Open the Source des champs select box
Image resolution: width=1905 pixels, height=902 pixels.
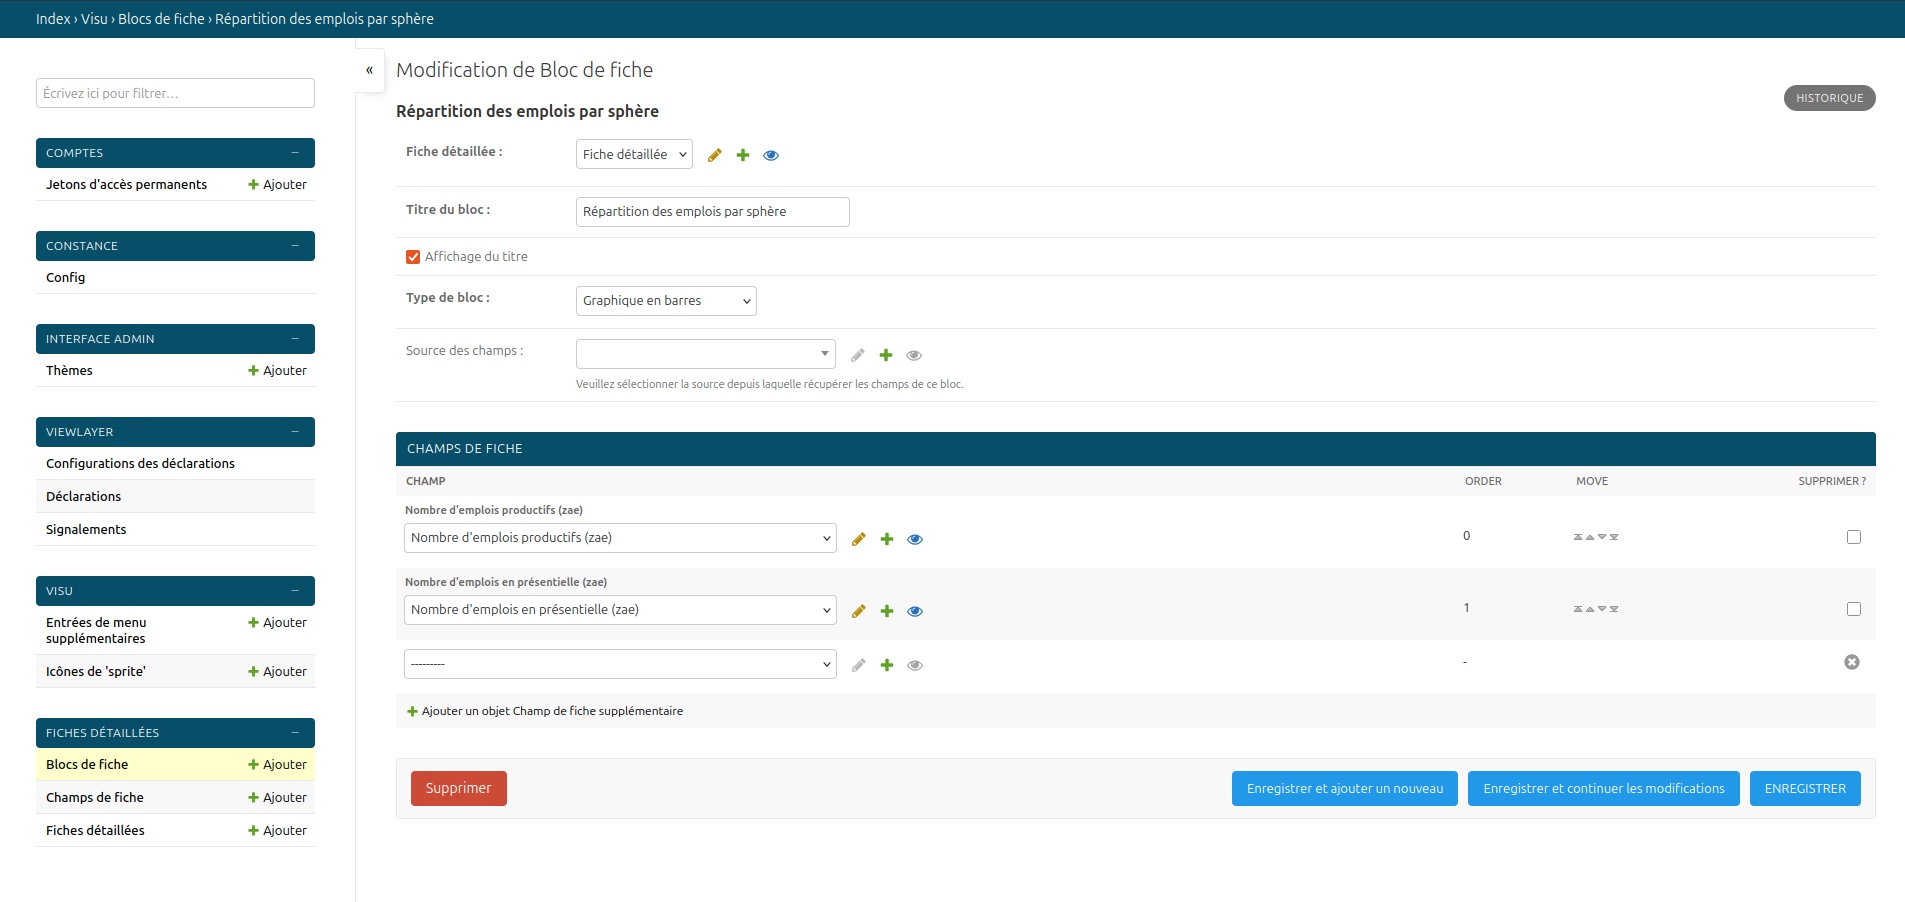pyautogui.click(x=706, y=354)
